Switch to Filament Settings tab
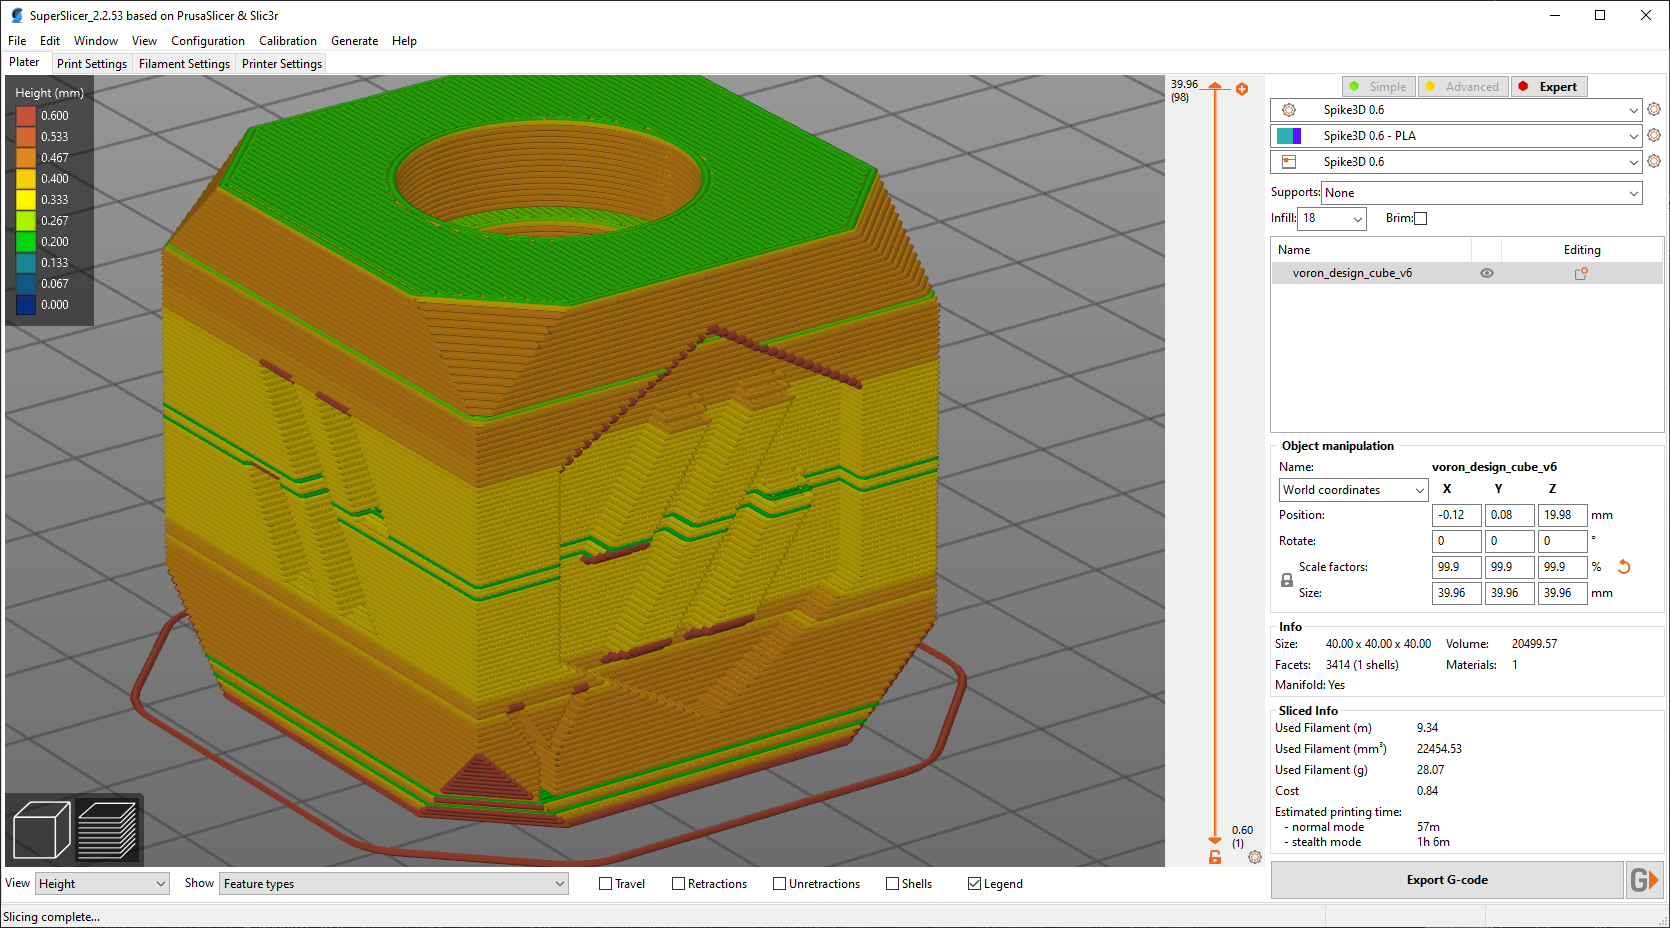 (x=184, y=64)
